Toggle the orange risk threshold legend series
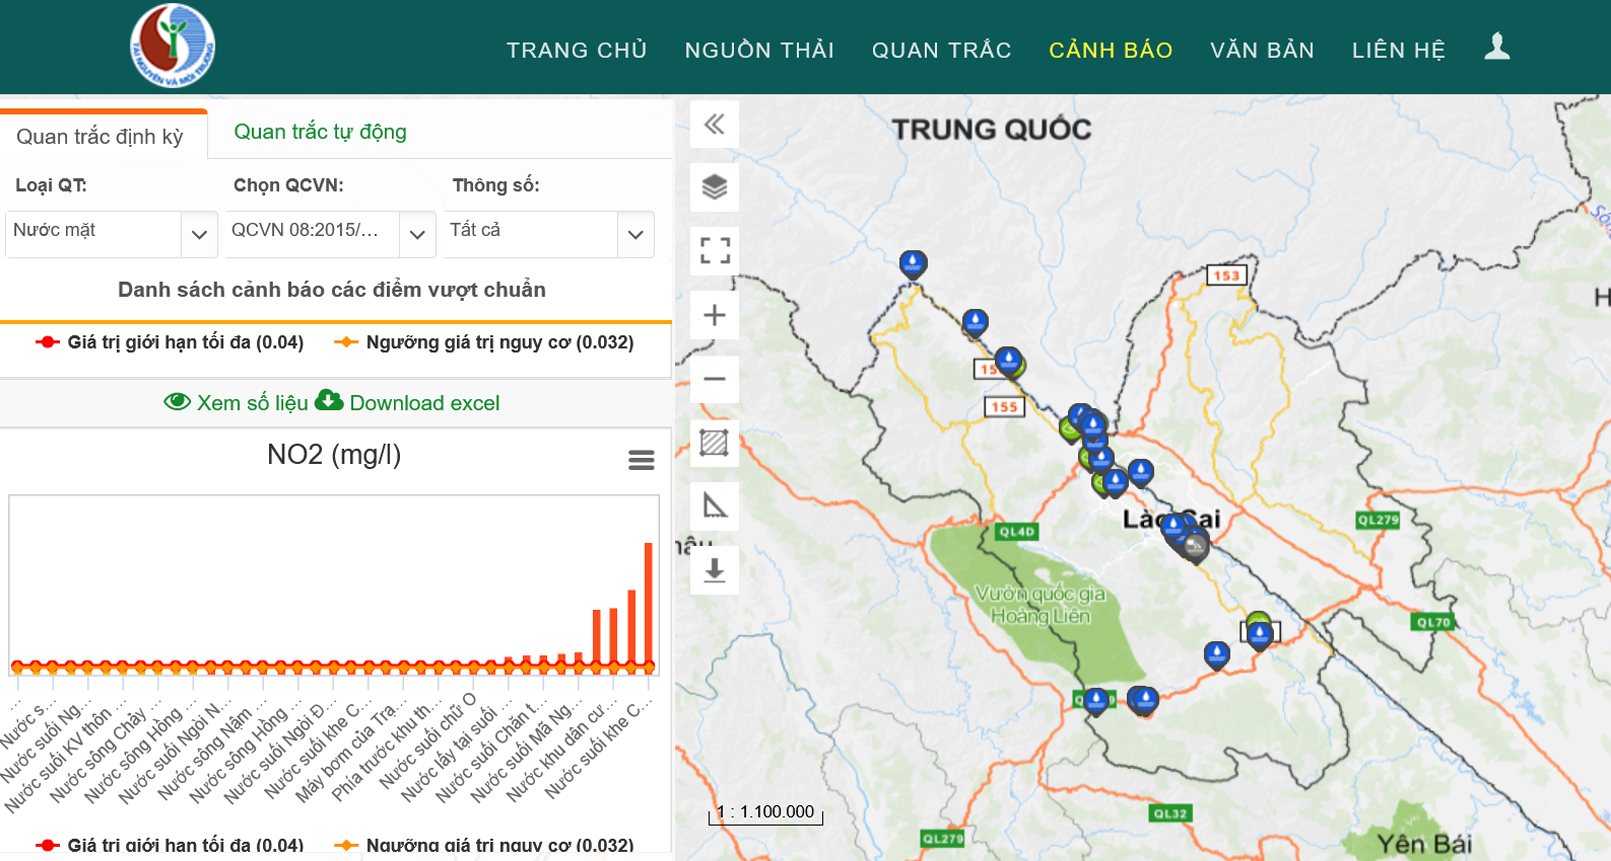This screenshot has width=1611, height=861. point(485,342)
